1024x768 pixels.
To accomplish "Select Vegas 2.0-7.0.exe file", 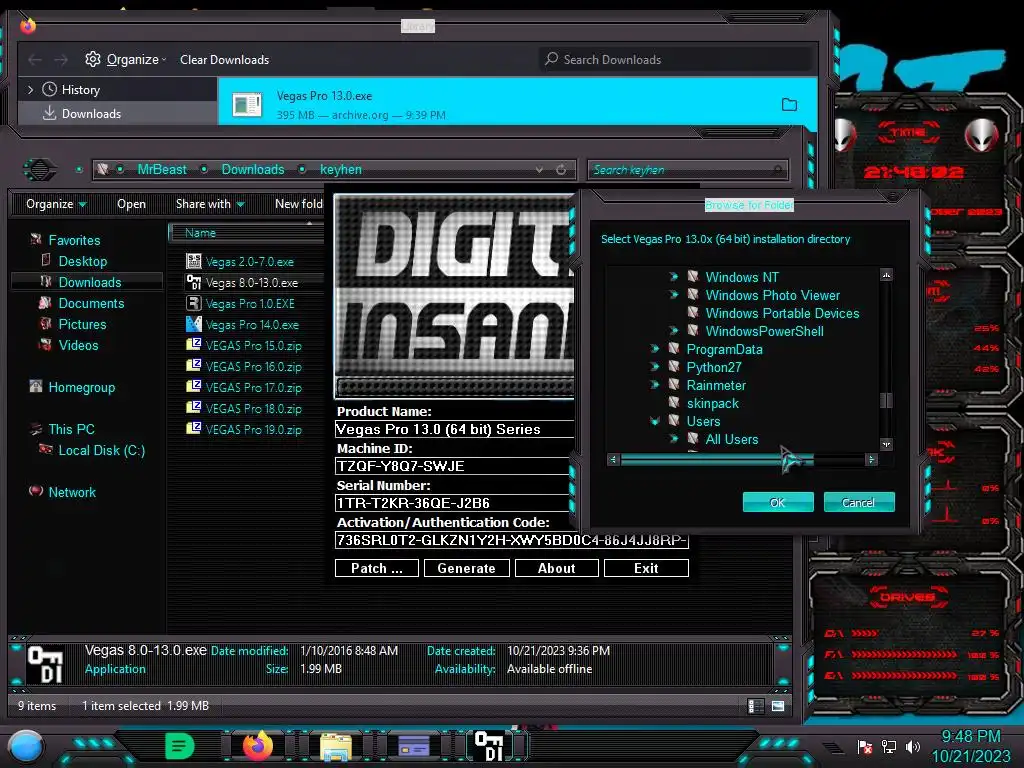I will click(x=249, y=262).
